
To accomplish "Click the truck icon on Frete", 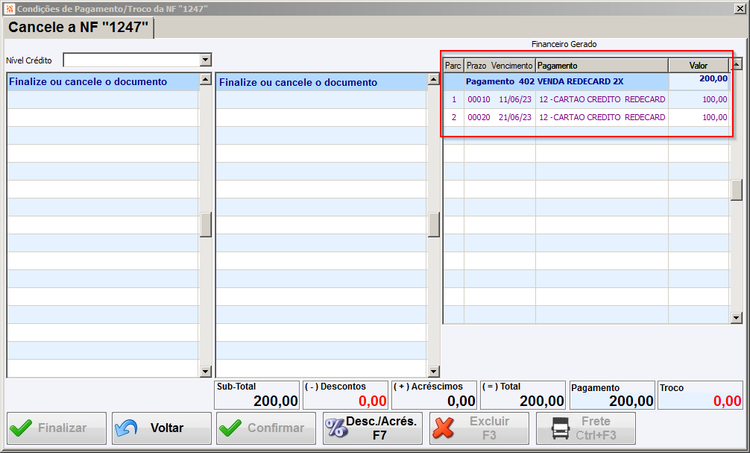I will [x=561, y=428].
